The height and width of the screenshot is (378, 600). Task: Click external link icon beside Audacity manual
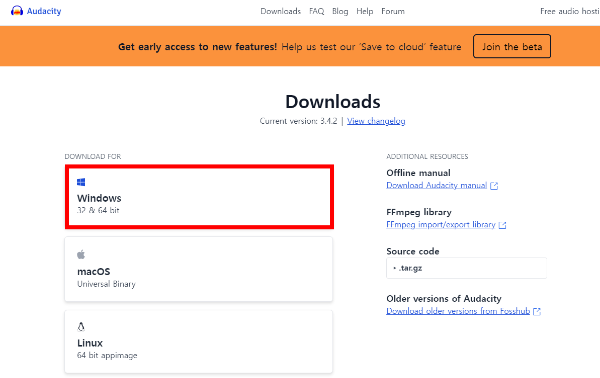pos(494,186)
